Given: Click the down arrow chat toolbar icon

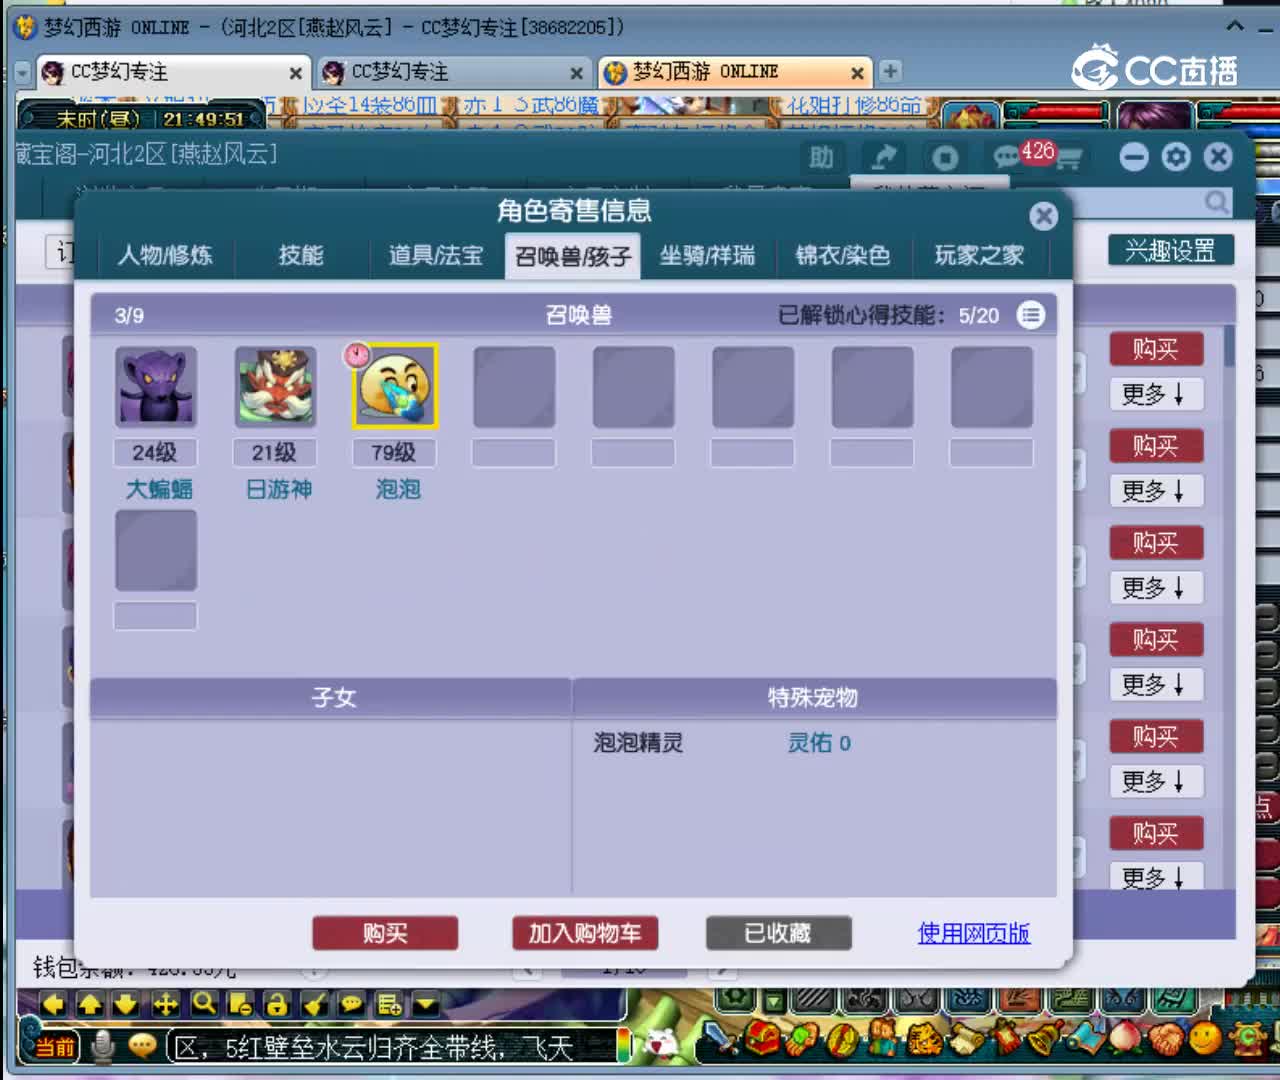Looking at the screenshot, I should [126, 1004].
